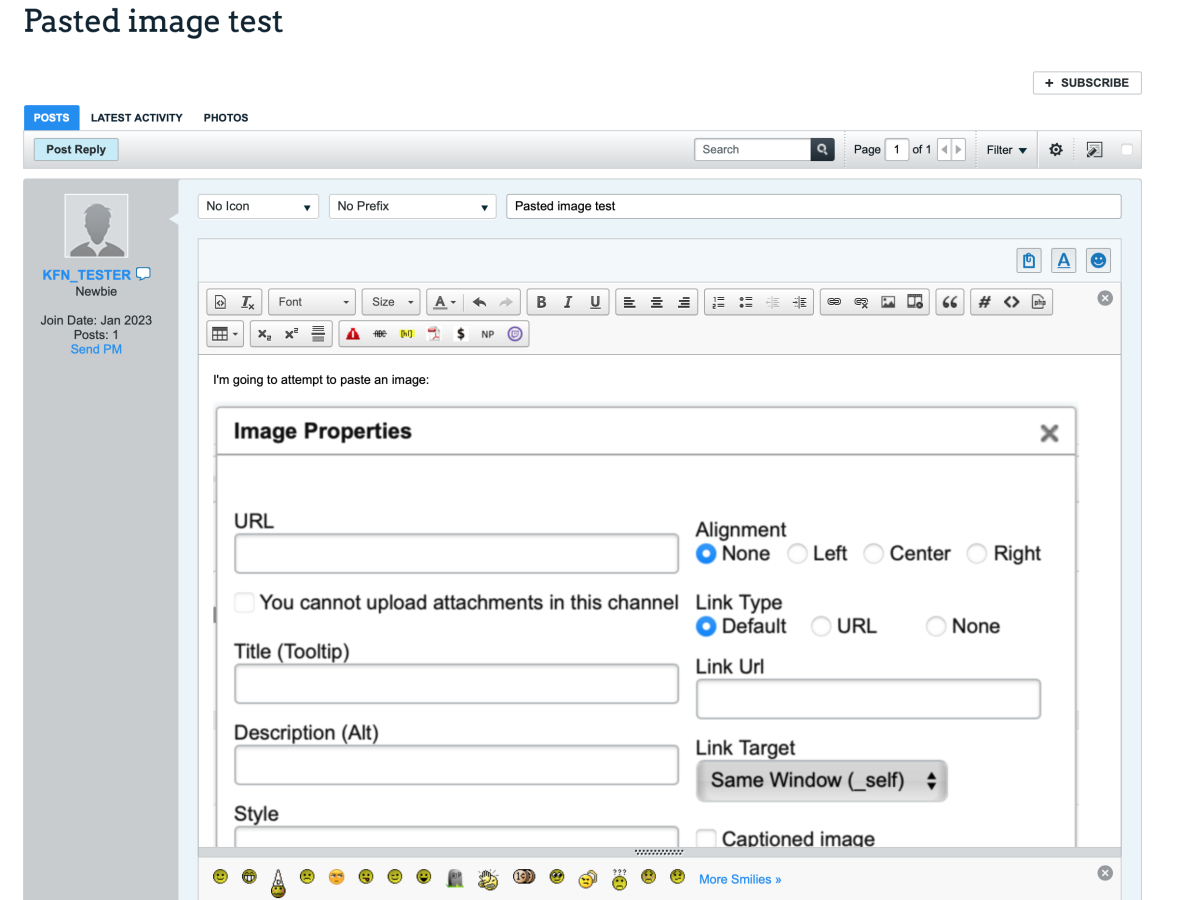Select the Default link type
The height and width of the screenshot is (900, 1193).
point(706,626)
